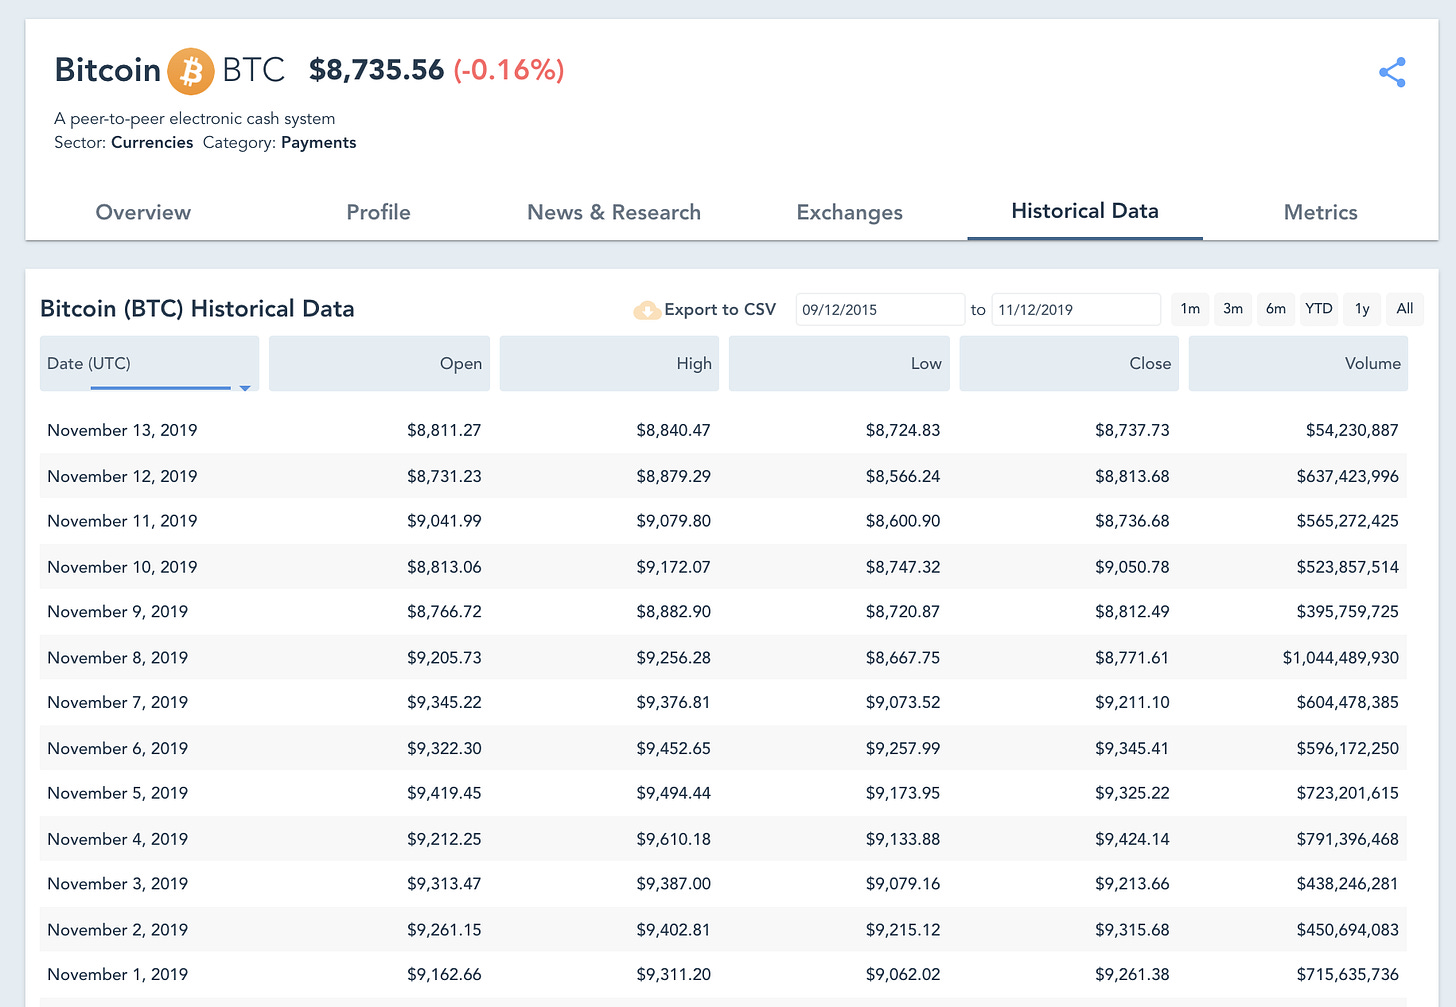Image resolution: width=1456 pixels, height=1007 pixels.
Task: Select the November 1, 2019 date cell
Action: [x=118, y=974]
